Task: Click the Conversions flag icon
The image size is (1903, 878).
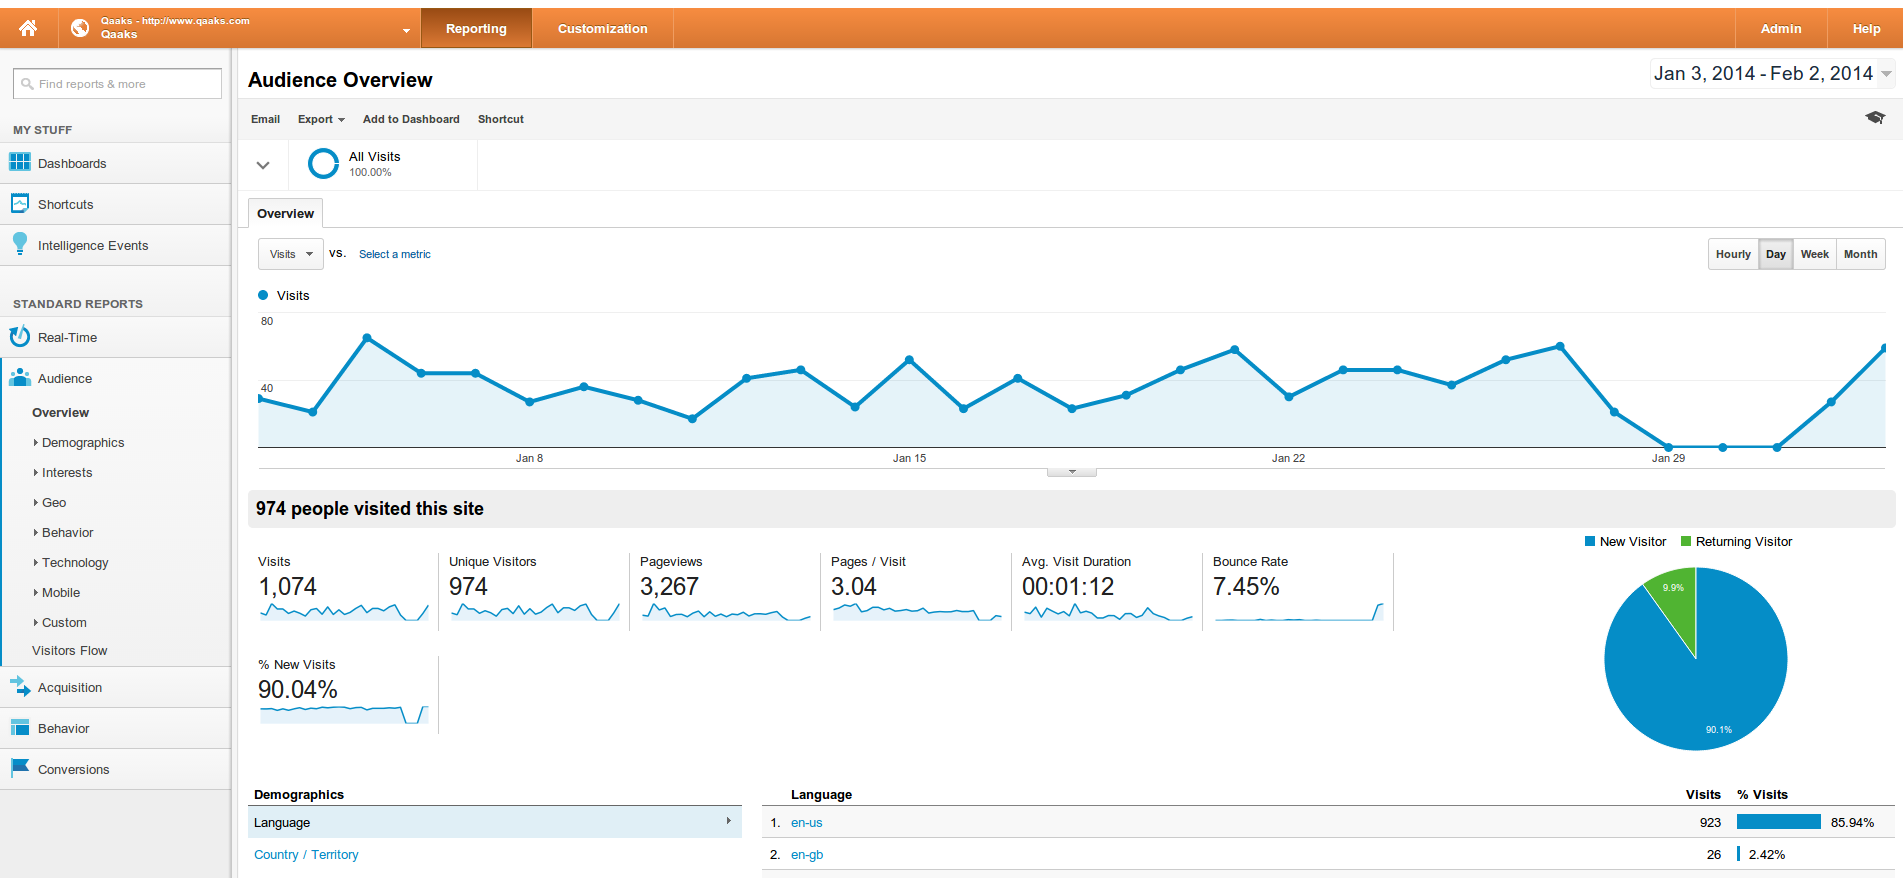Action: (20, 768)
